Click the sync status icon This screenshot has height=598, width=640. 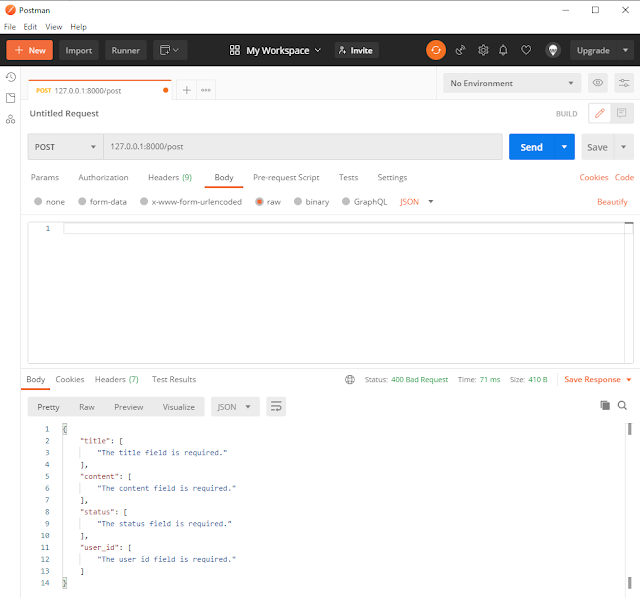pos(436,50)
